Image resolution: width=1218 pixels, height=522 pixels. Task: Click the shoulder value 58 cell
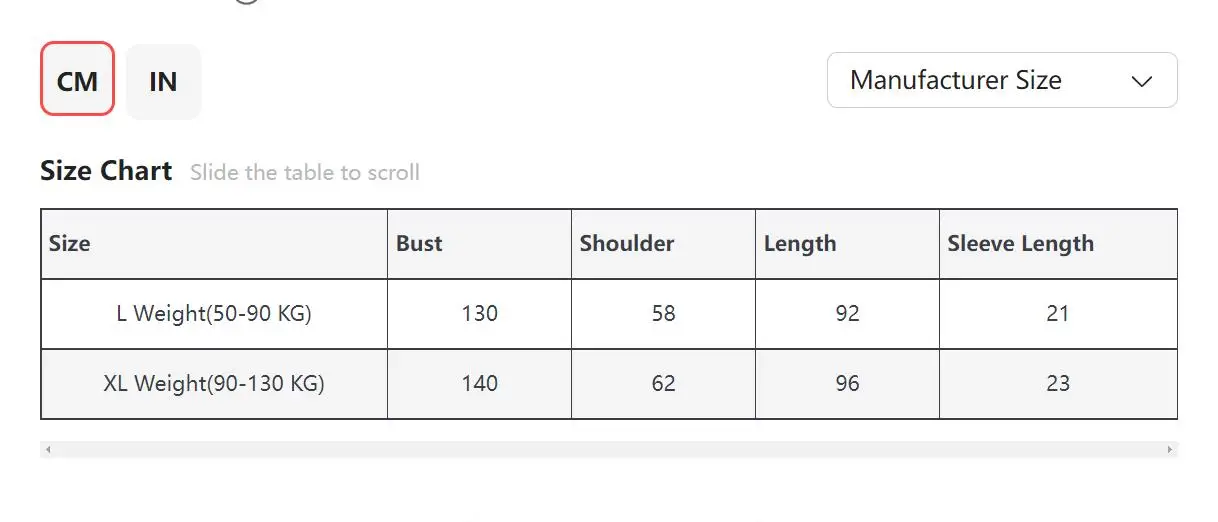(663, 314)
